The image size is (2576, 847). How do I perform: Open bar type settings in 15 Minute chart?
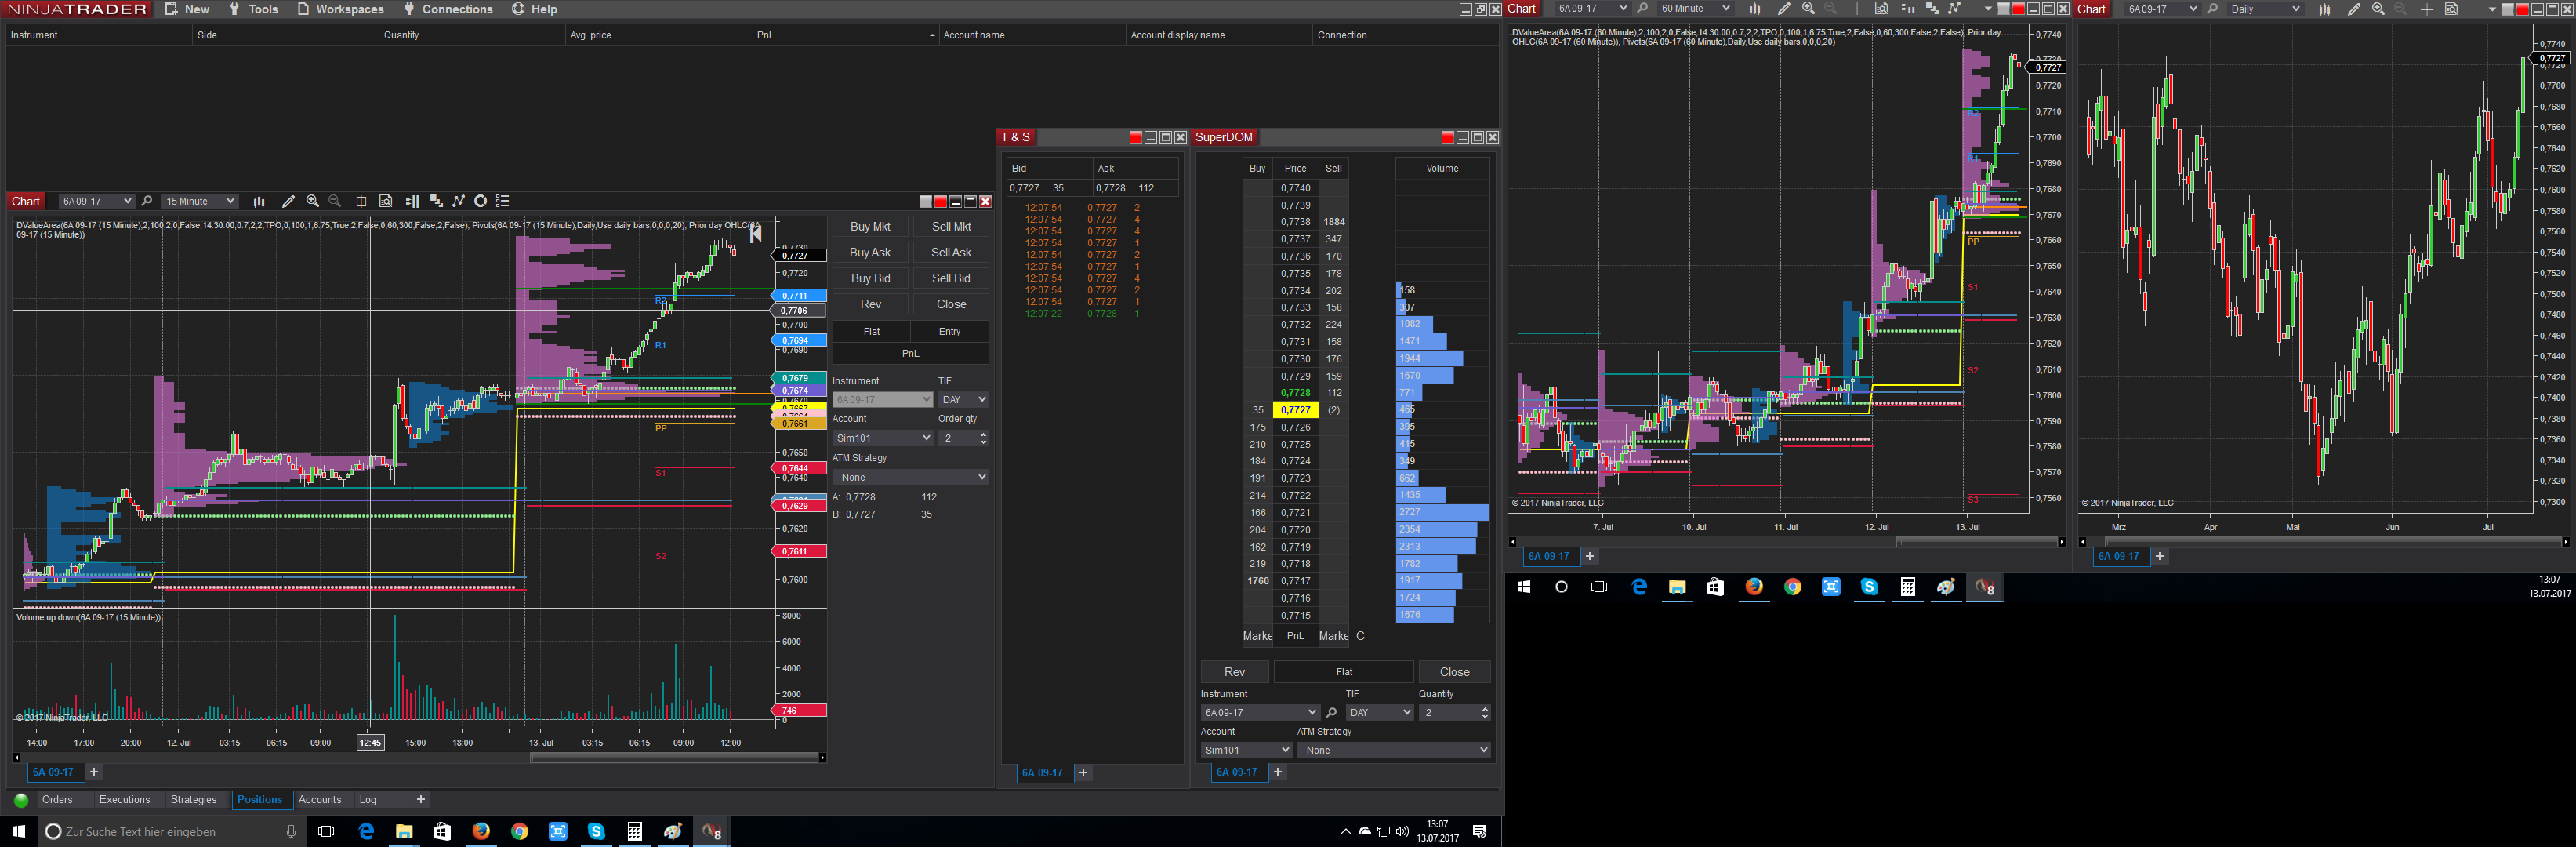[x=259, y=201]
